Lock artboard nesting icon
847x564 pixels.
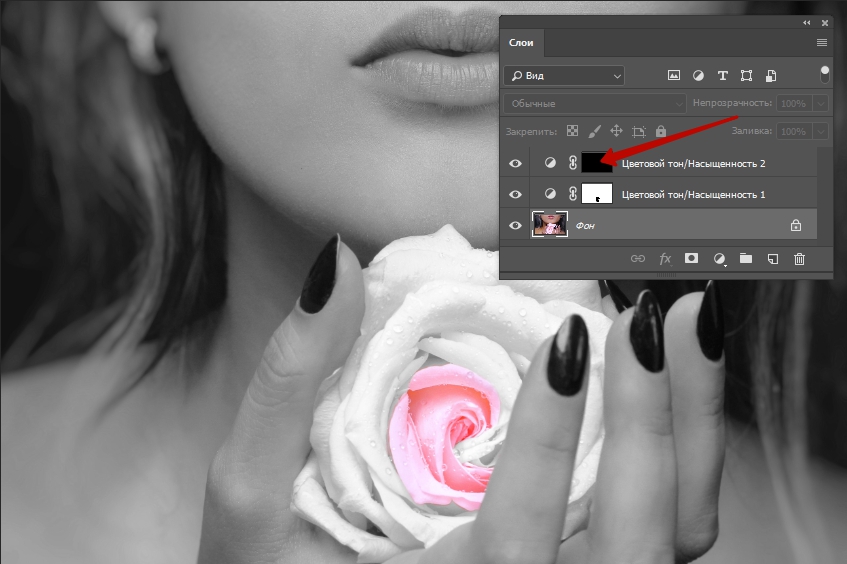(x=639, y=131)
